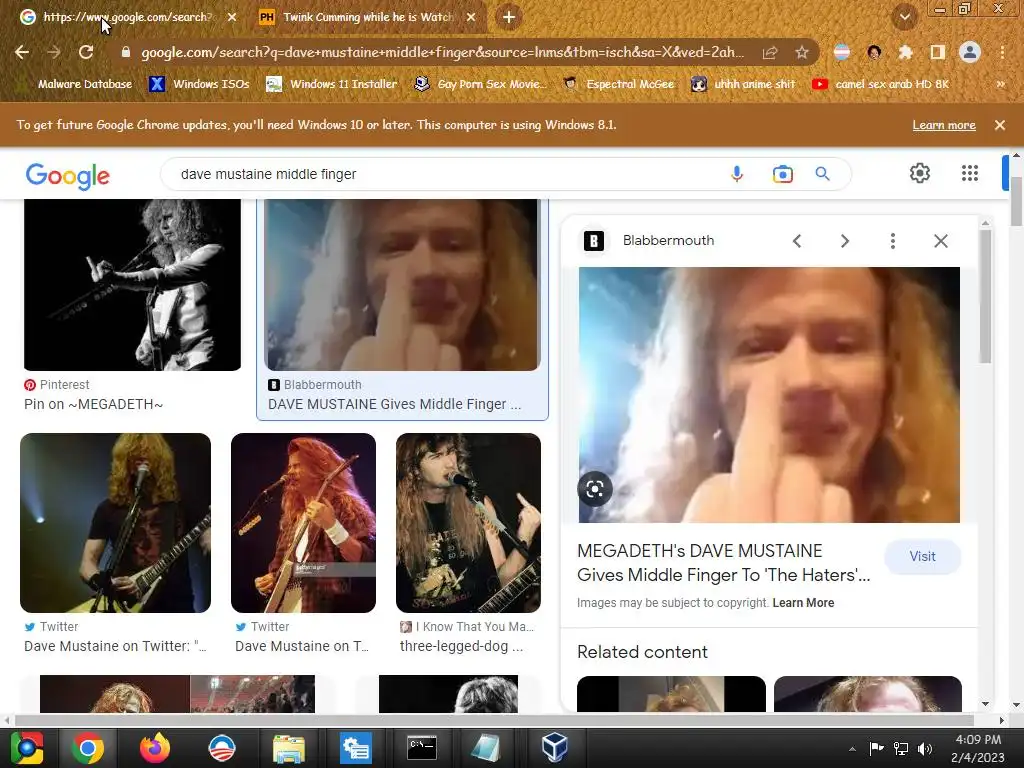1024x768 pixels.
Task: Open the Espectral McGee bookmark
Action: tap(618, 84)
